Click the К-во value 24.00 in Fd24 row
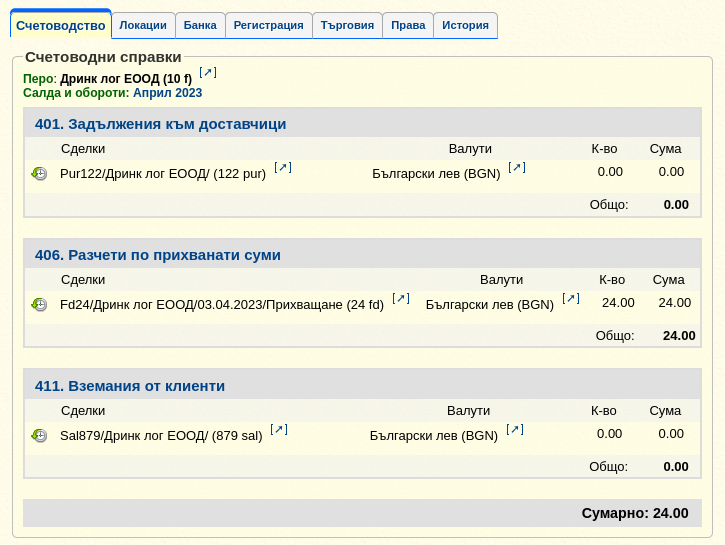 click(x=618, y=303)
